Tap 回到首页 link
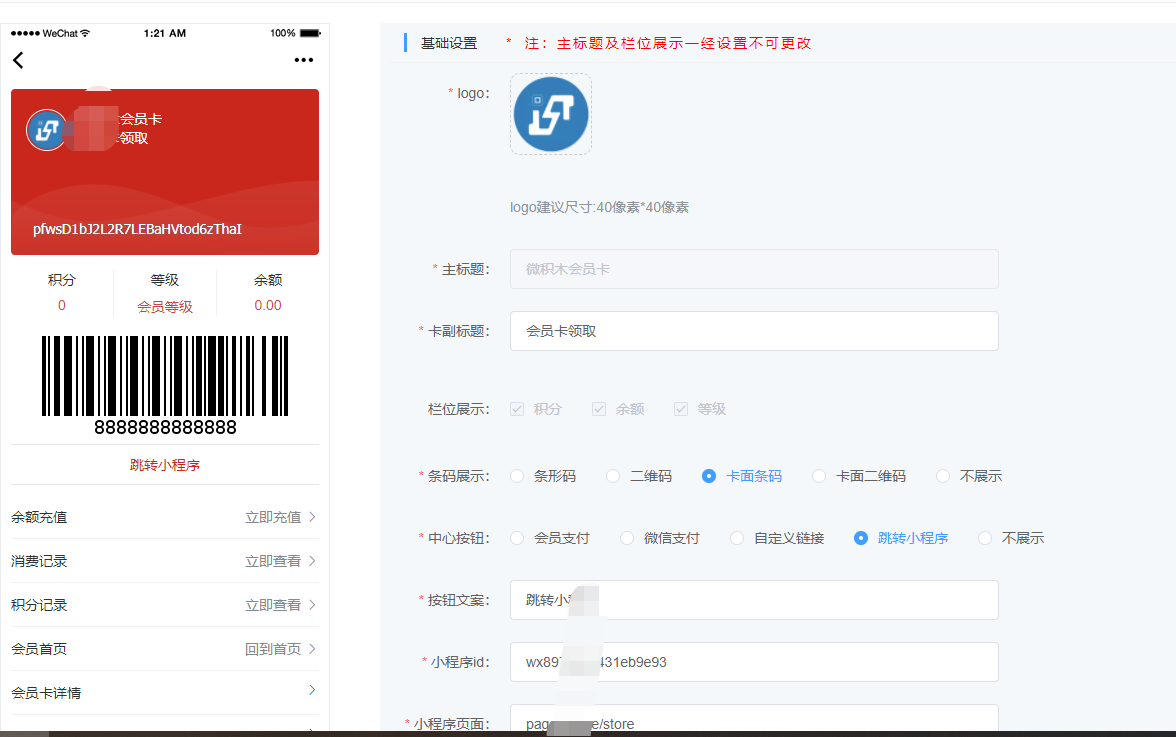This screenshot has height=737, width=1176. [x=273, y=649]
